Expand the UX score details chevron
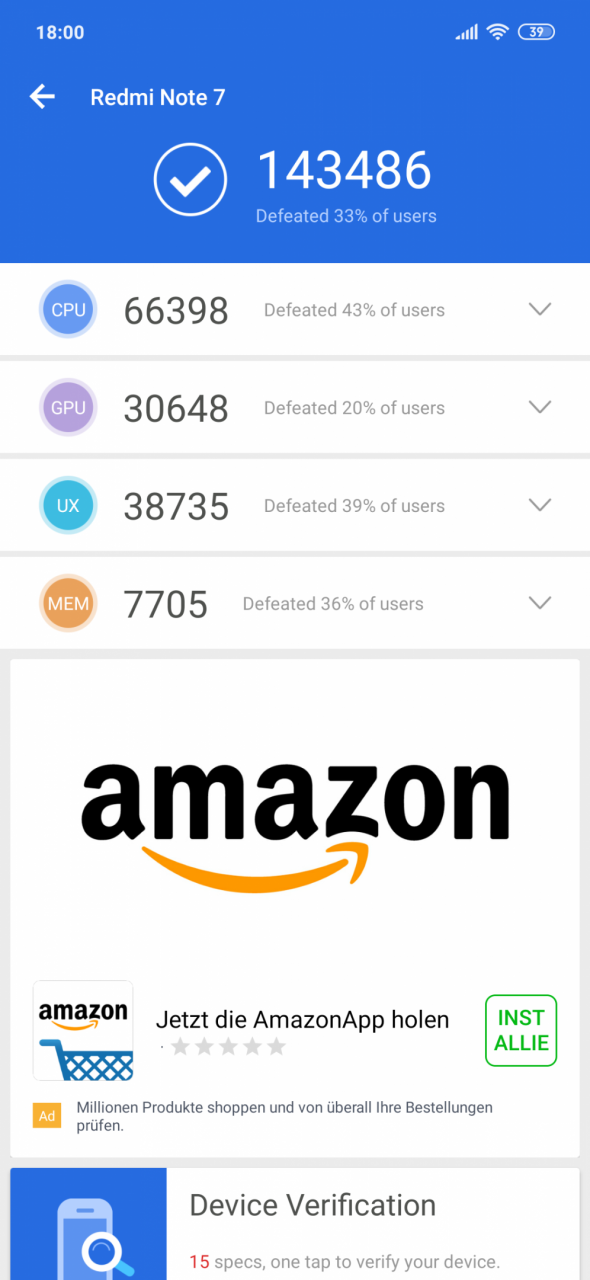Screen dimensions: 590x1280 [x=540, y=506]
